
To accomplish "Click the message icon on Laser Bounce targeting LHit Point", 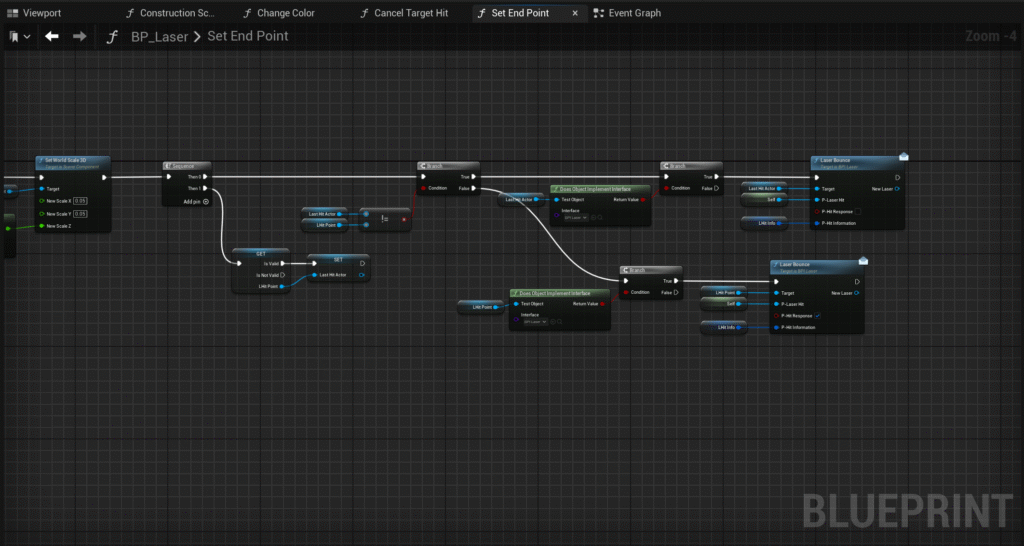I will (x=863, y=261).
